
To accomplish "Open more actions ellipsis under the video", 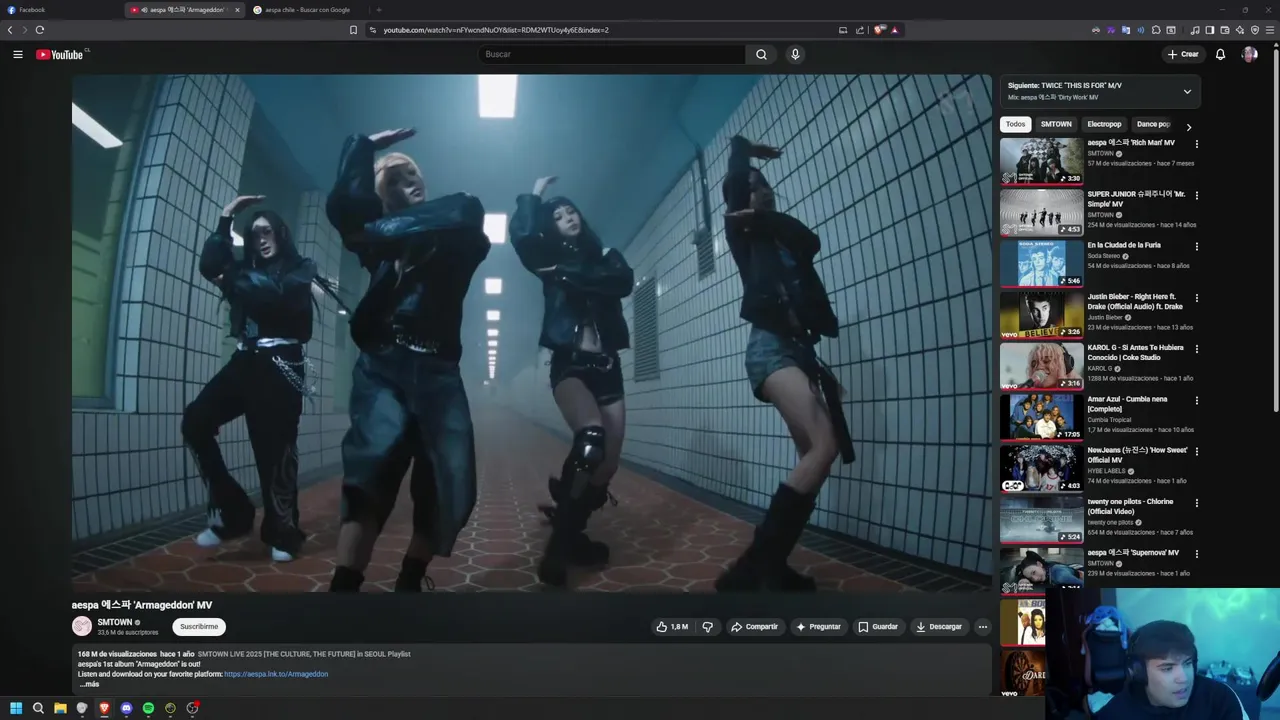I will pyautogui.click(x=982, y=627).
